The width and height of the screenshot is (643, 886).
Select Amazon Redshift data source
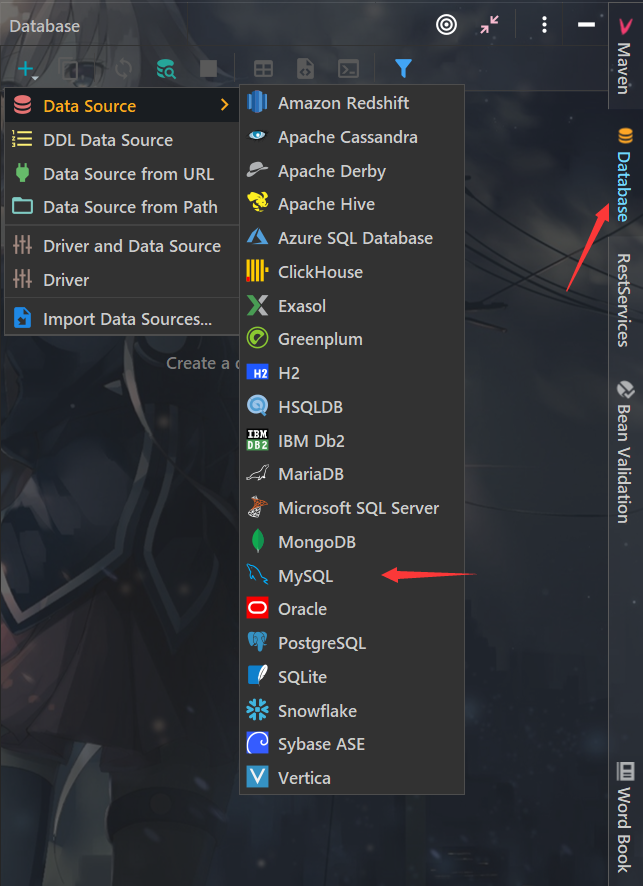tap(352, 103)
